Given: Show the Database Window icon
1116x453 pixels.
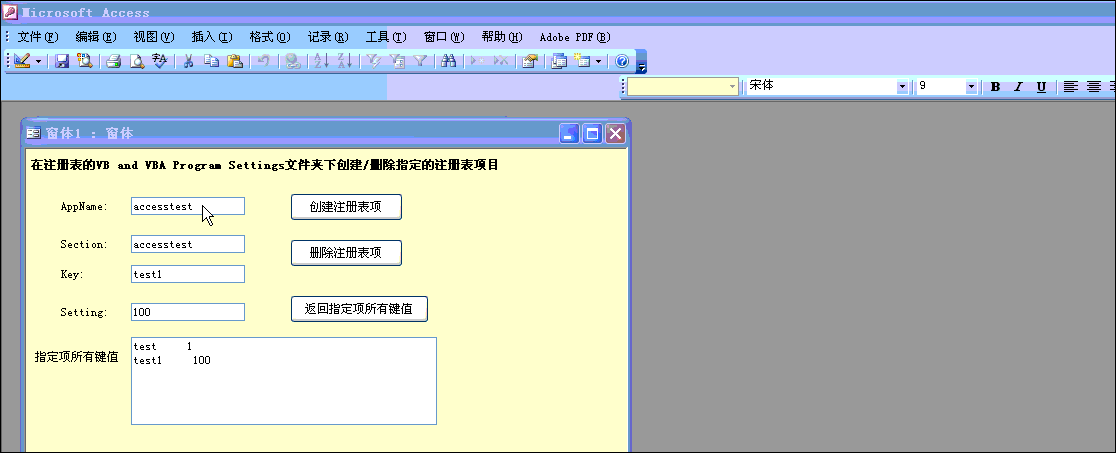Looking at the screenshot, I should click(559, 61).
